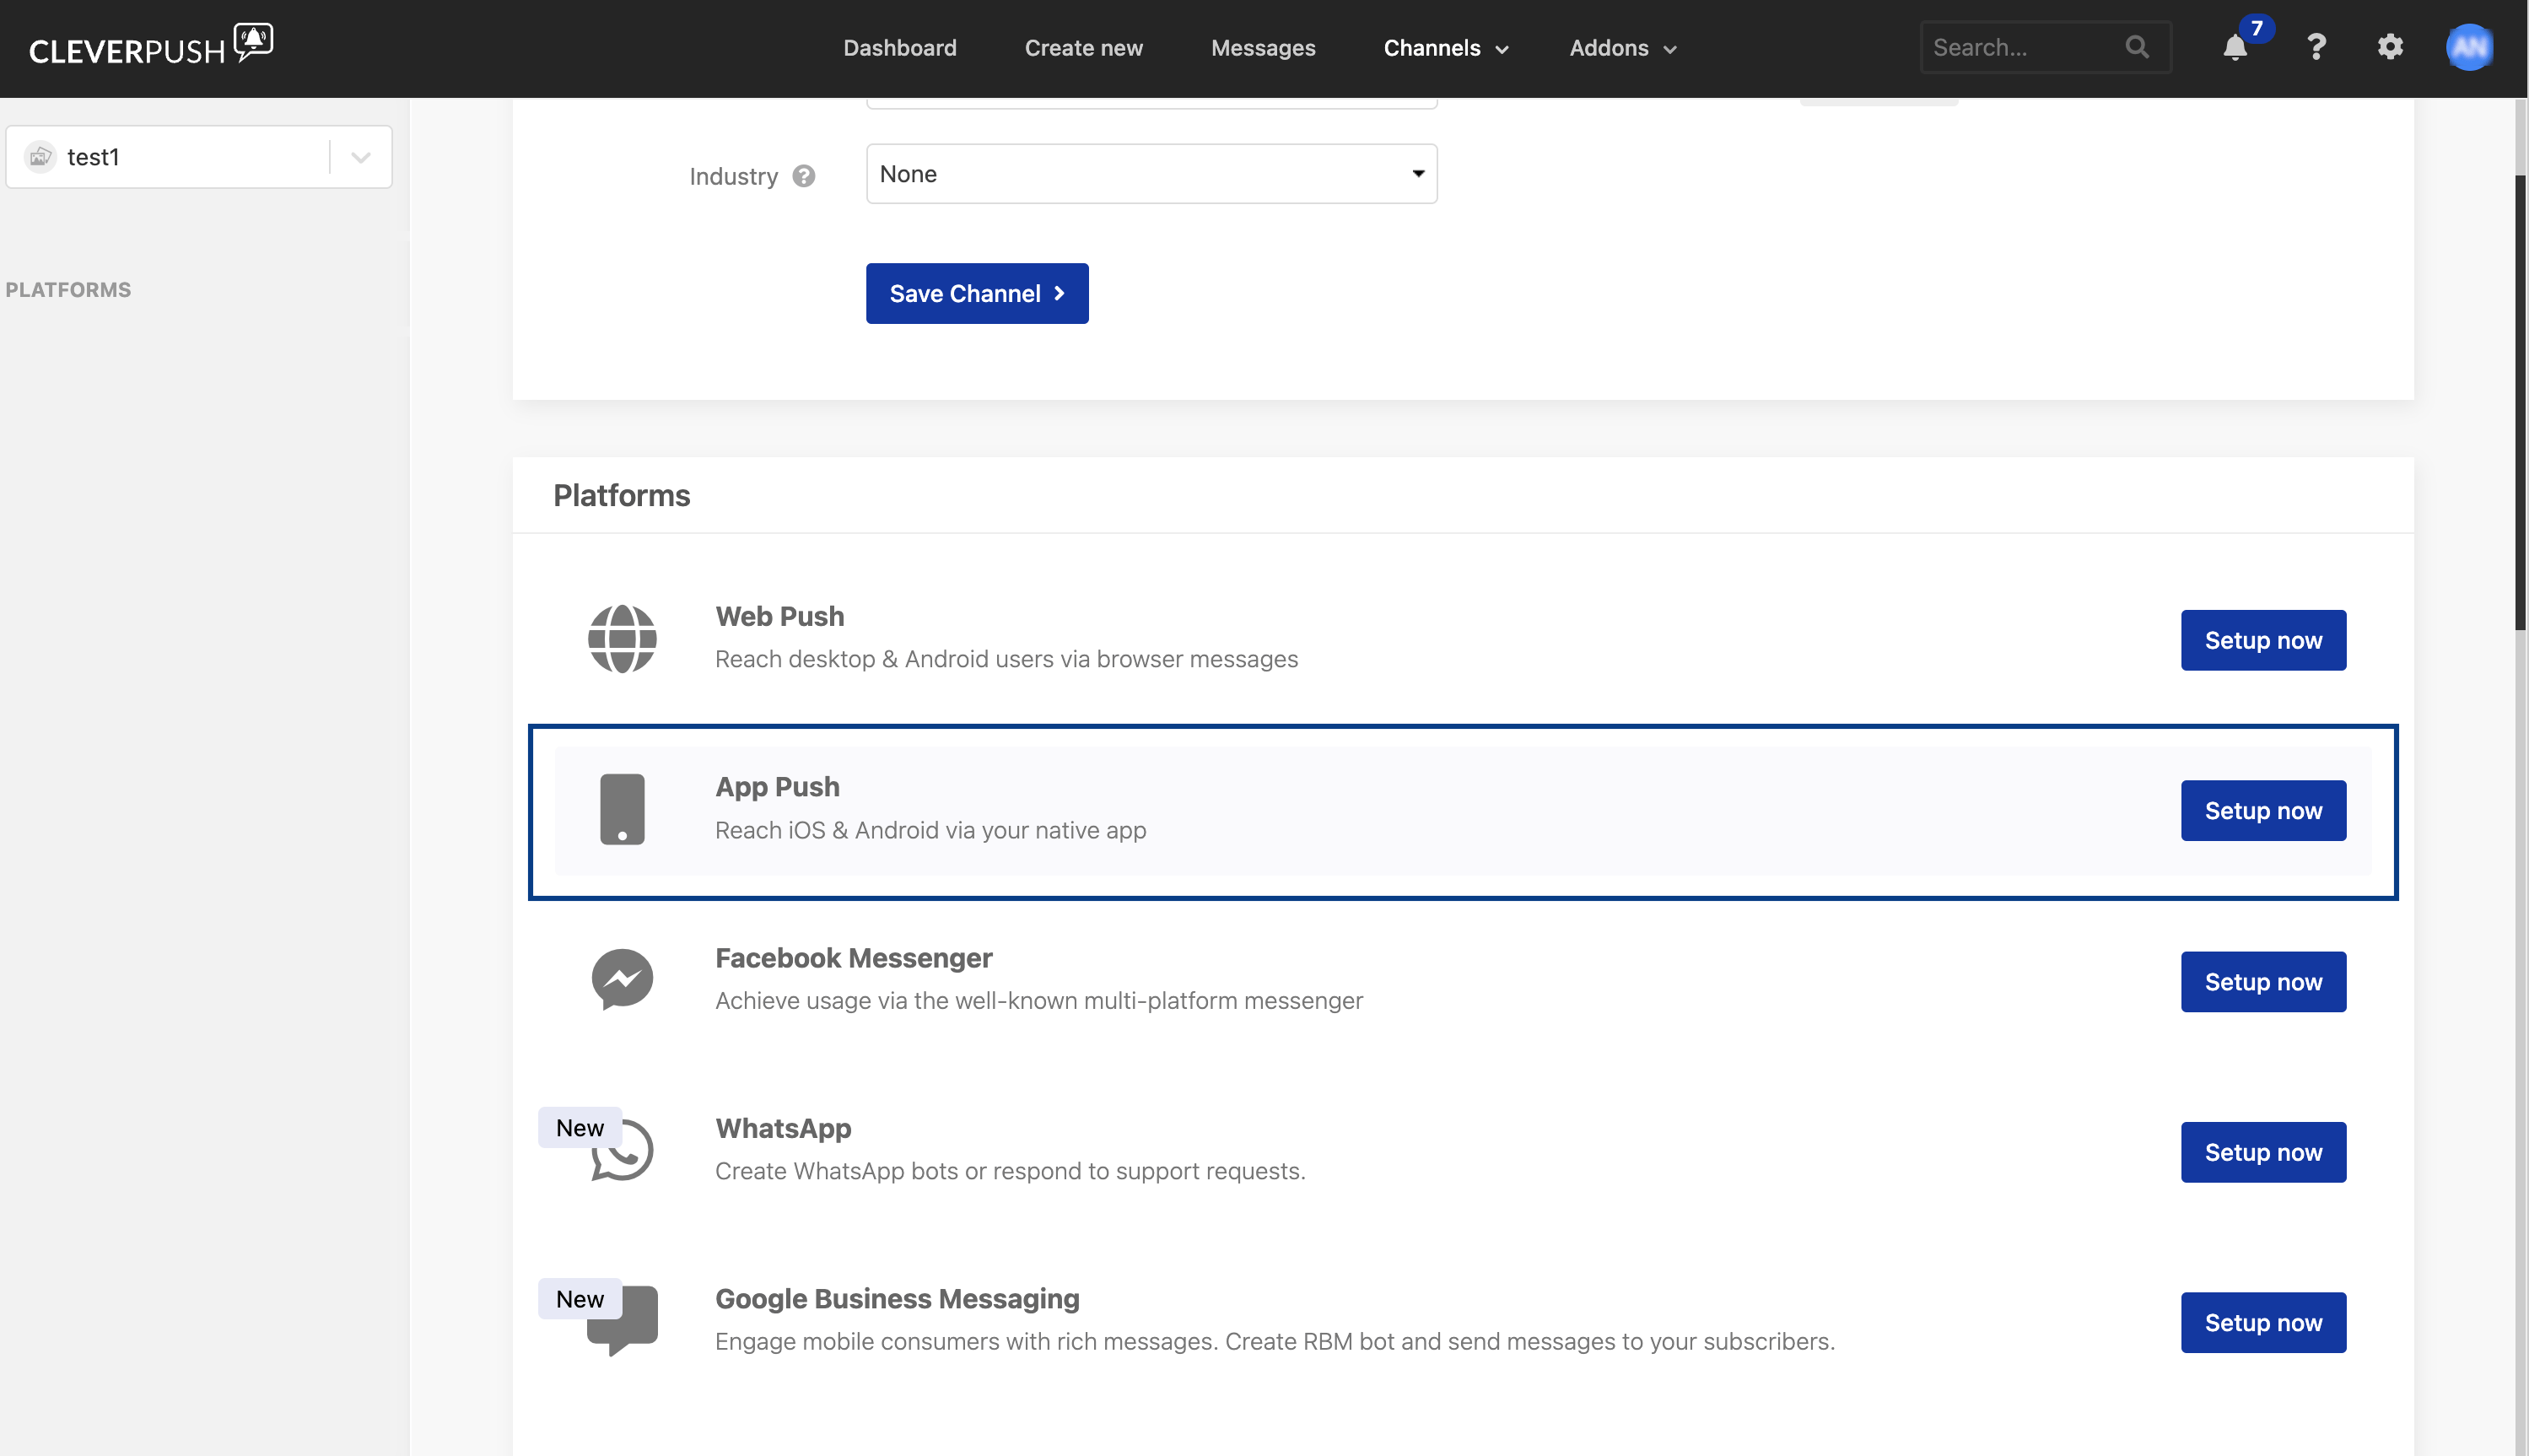Click the App Push phone icon
The height and width of the screenshot is (1456, 2529).
click(x=622, y=809)
